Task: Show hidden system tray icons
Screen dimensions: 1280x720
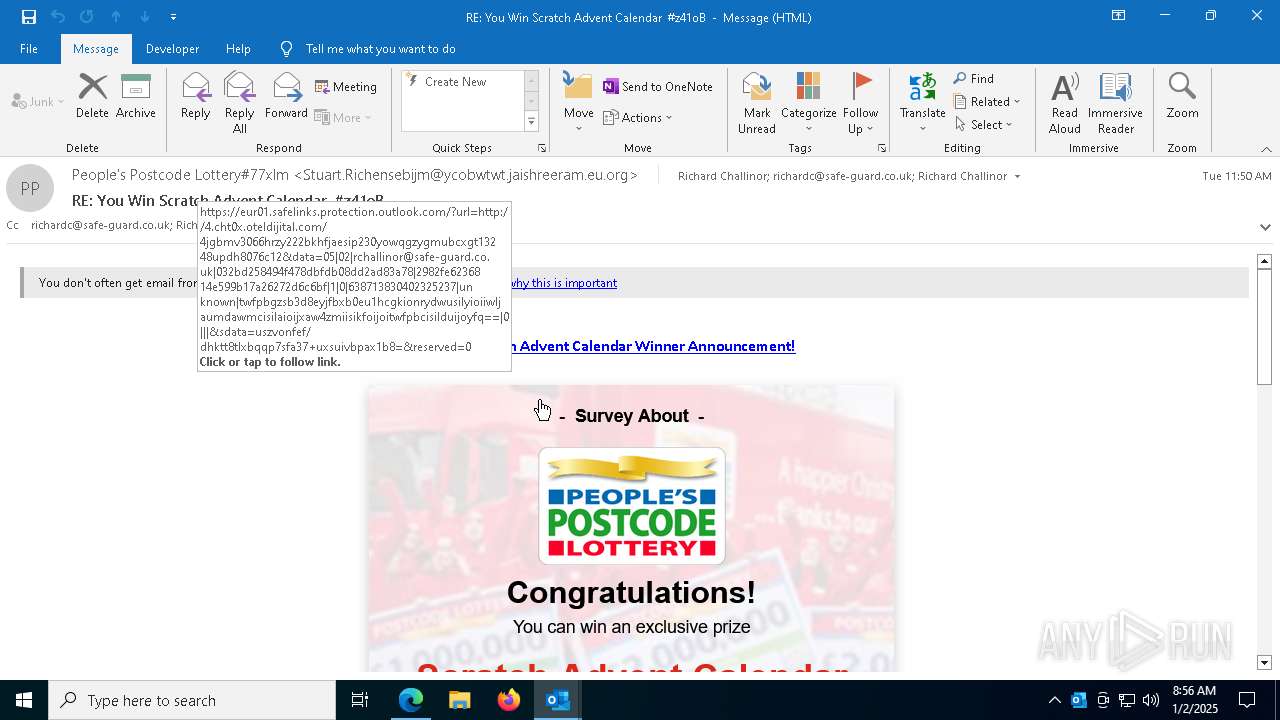Action: click(1054, 700)
